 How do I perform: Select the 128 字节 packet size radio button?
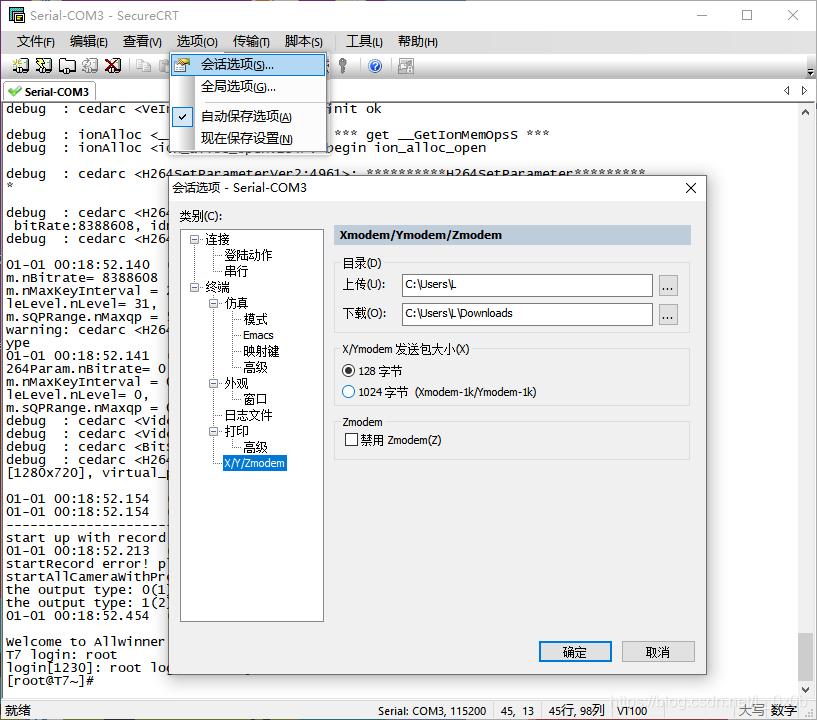[x=348, y=370]
